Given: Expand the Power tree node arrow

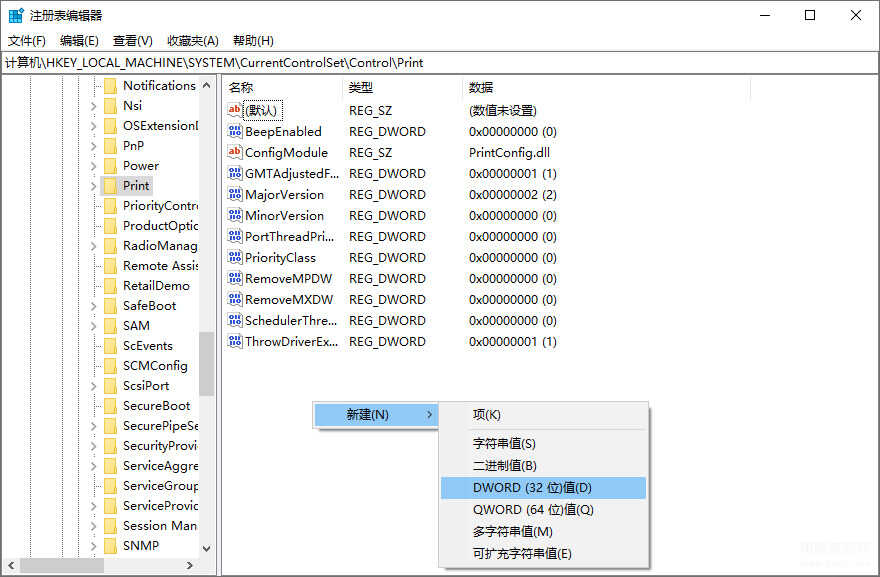Looking at the screenshot, I should [x=94, y=166].
